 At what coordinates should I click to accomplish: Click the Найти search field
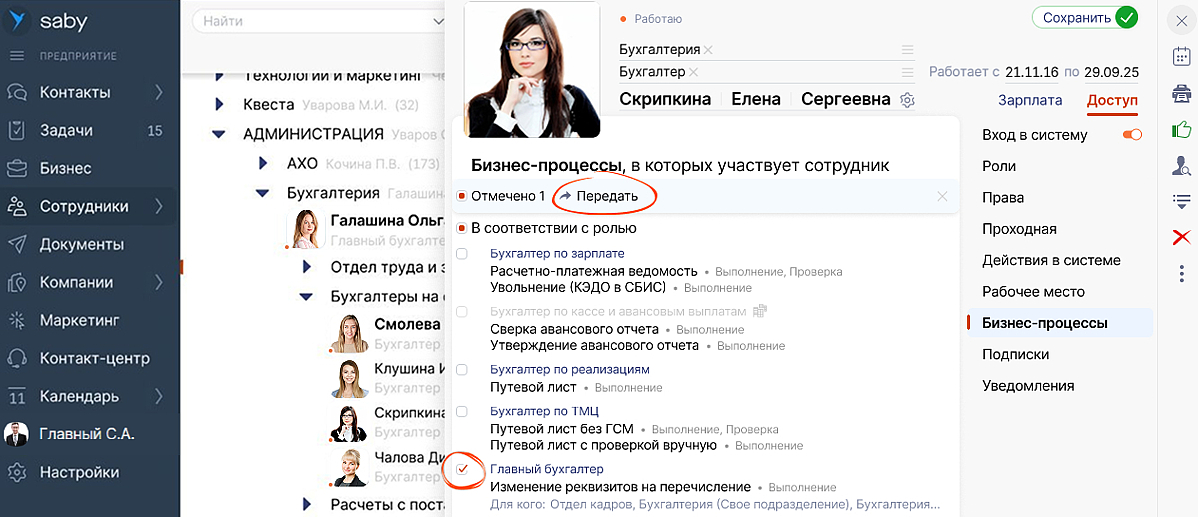pyautogui.click(x=310, y=21)
